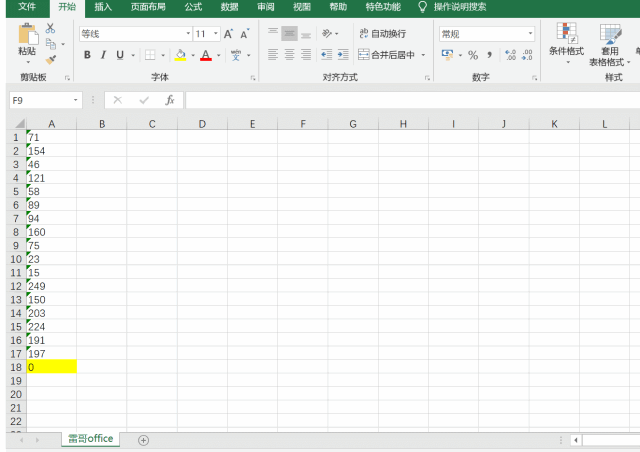Viewport: 640px width, 452px height.
Task: Select the 雷哥office sheet tab
Action: point(90,439)
